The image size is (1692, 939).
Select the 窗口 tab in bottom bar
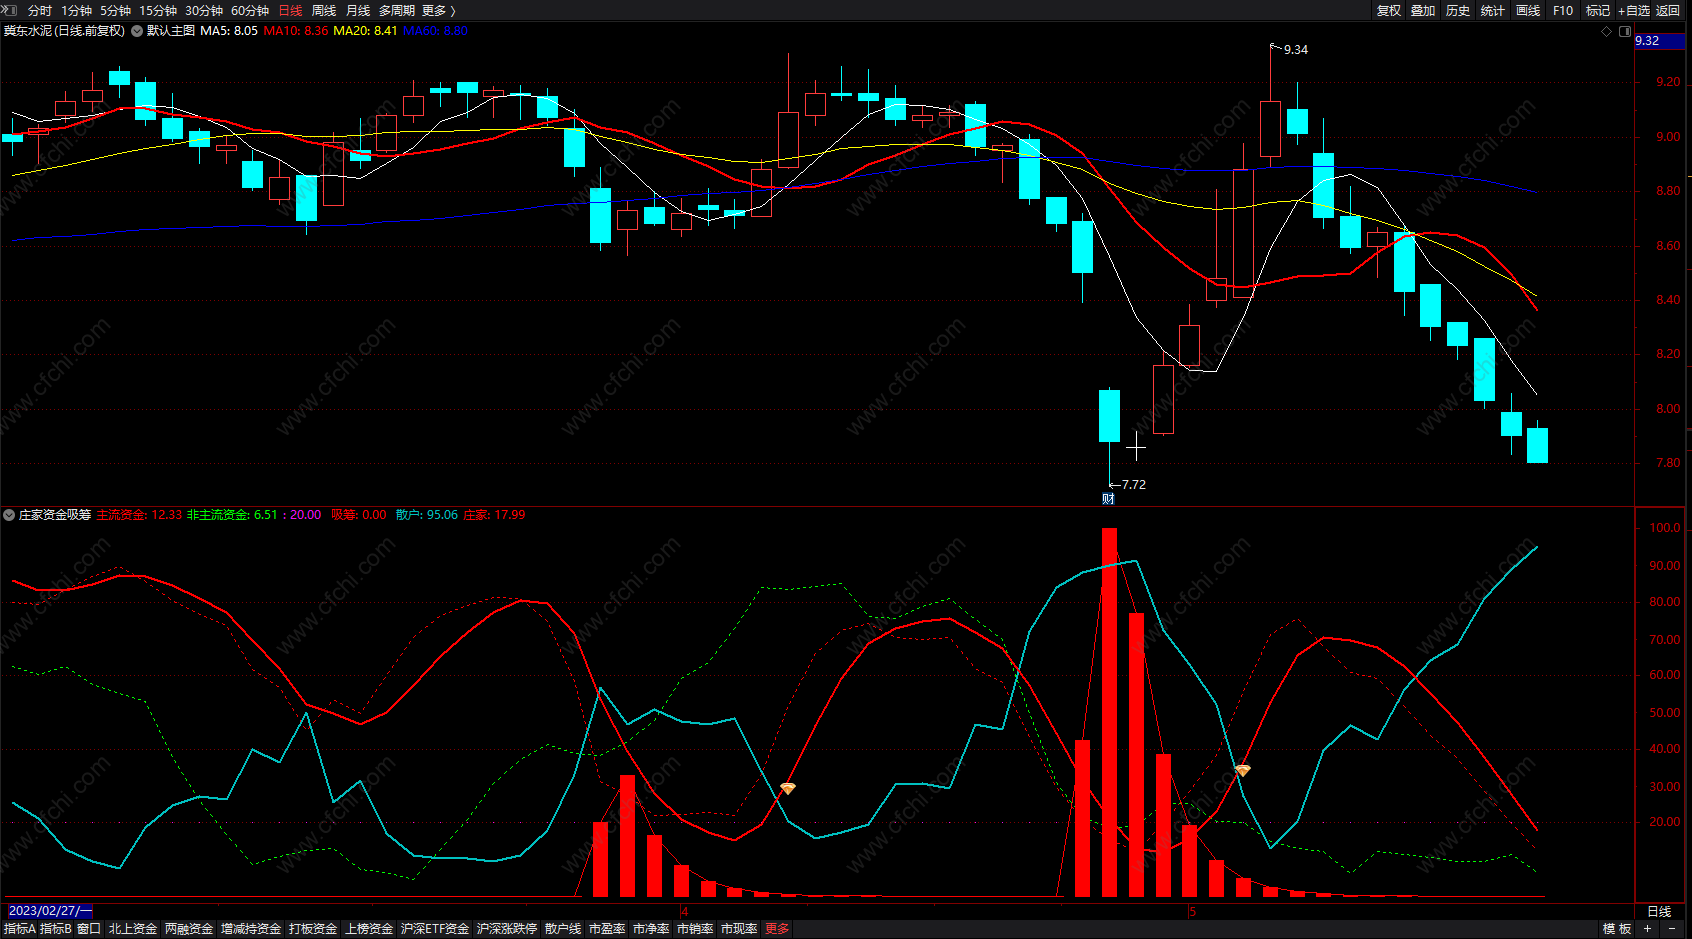click(89, 929)
